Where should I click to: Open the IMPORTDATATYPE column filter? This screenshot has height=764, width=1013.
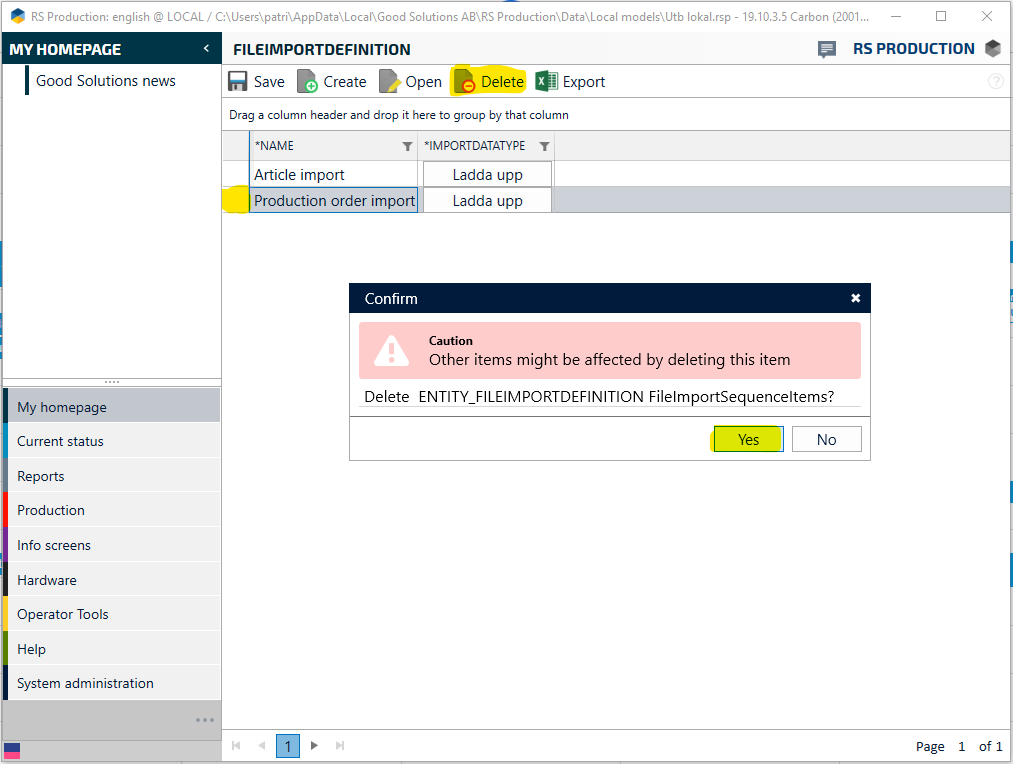click(x=544, y=146)
